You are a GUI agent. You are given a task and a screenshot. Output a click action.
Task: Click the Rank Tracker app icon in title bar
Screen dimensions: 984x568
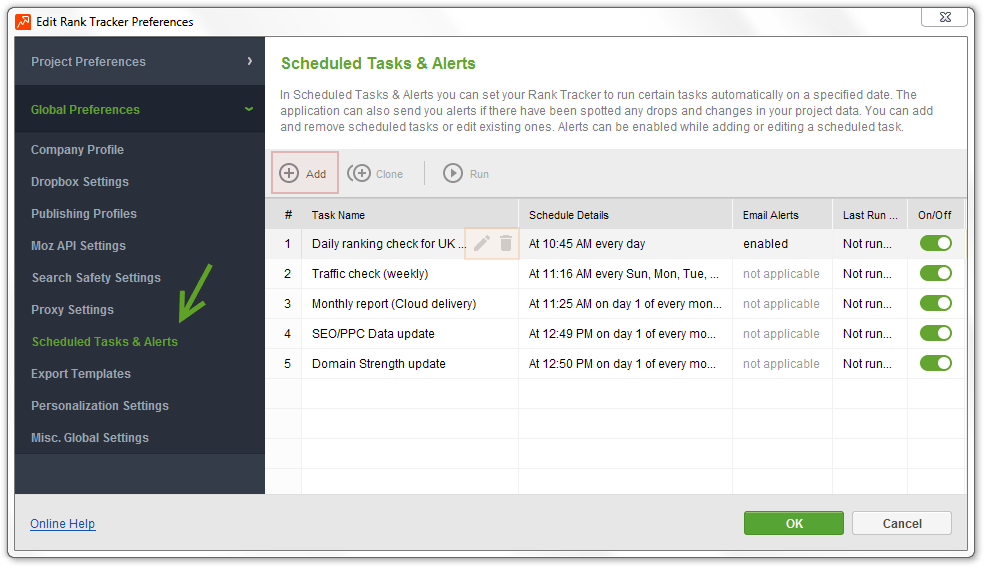point(23,21)
